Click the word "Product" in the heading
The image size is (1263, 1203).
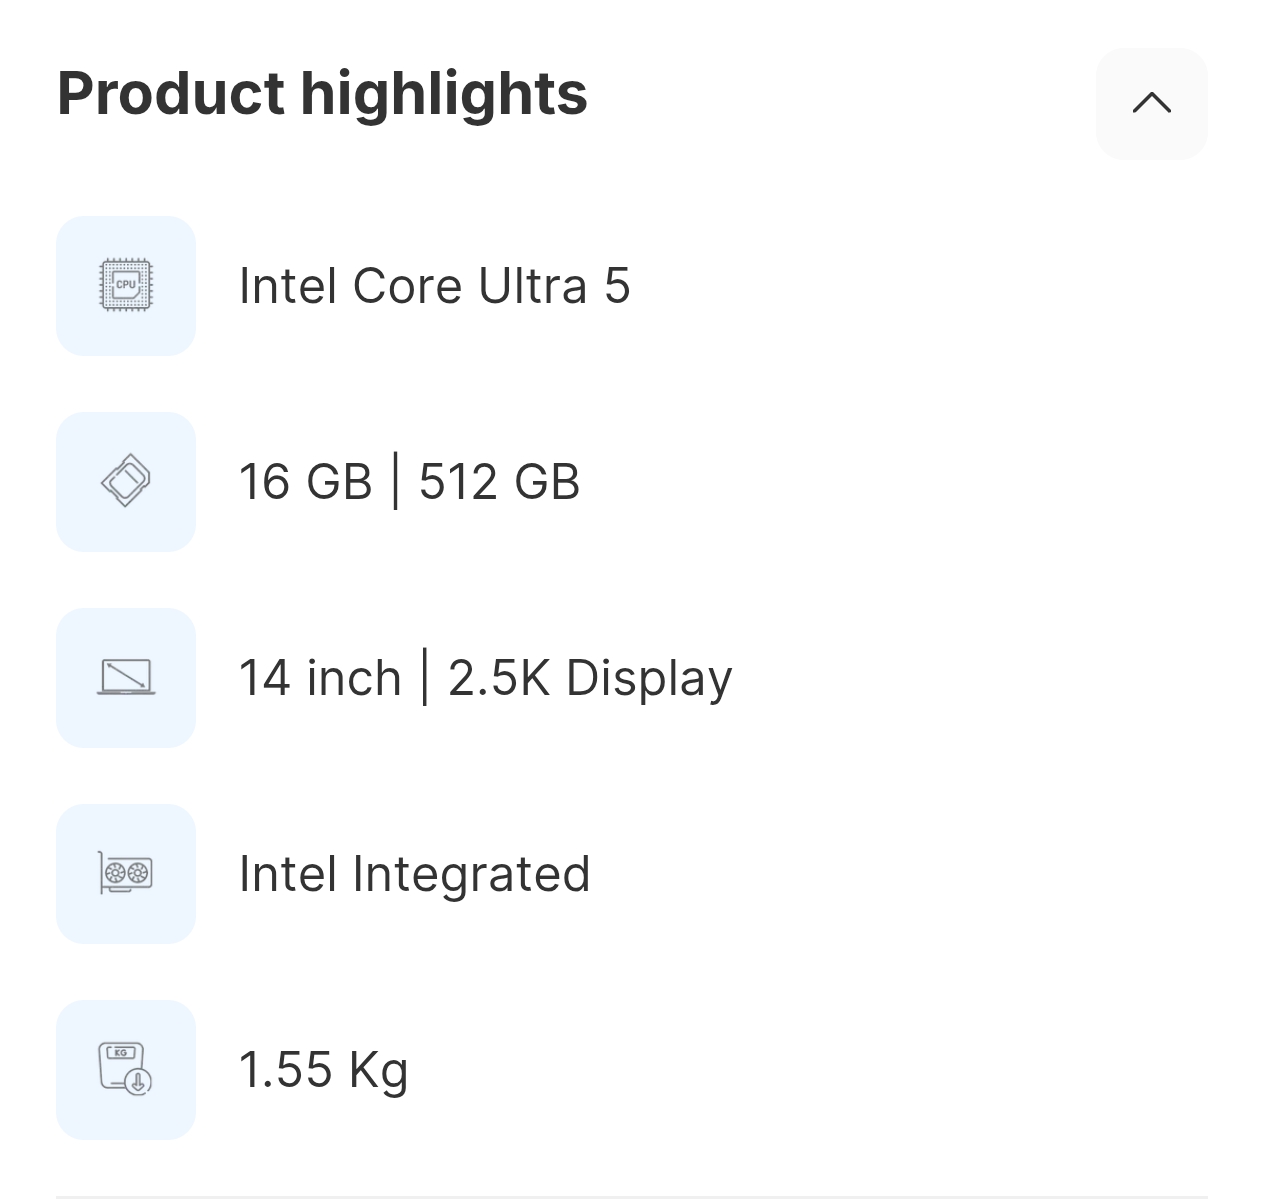pyautogui.click(x=171, y=93)
